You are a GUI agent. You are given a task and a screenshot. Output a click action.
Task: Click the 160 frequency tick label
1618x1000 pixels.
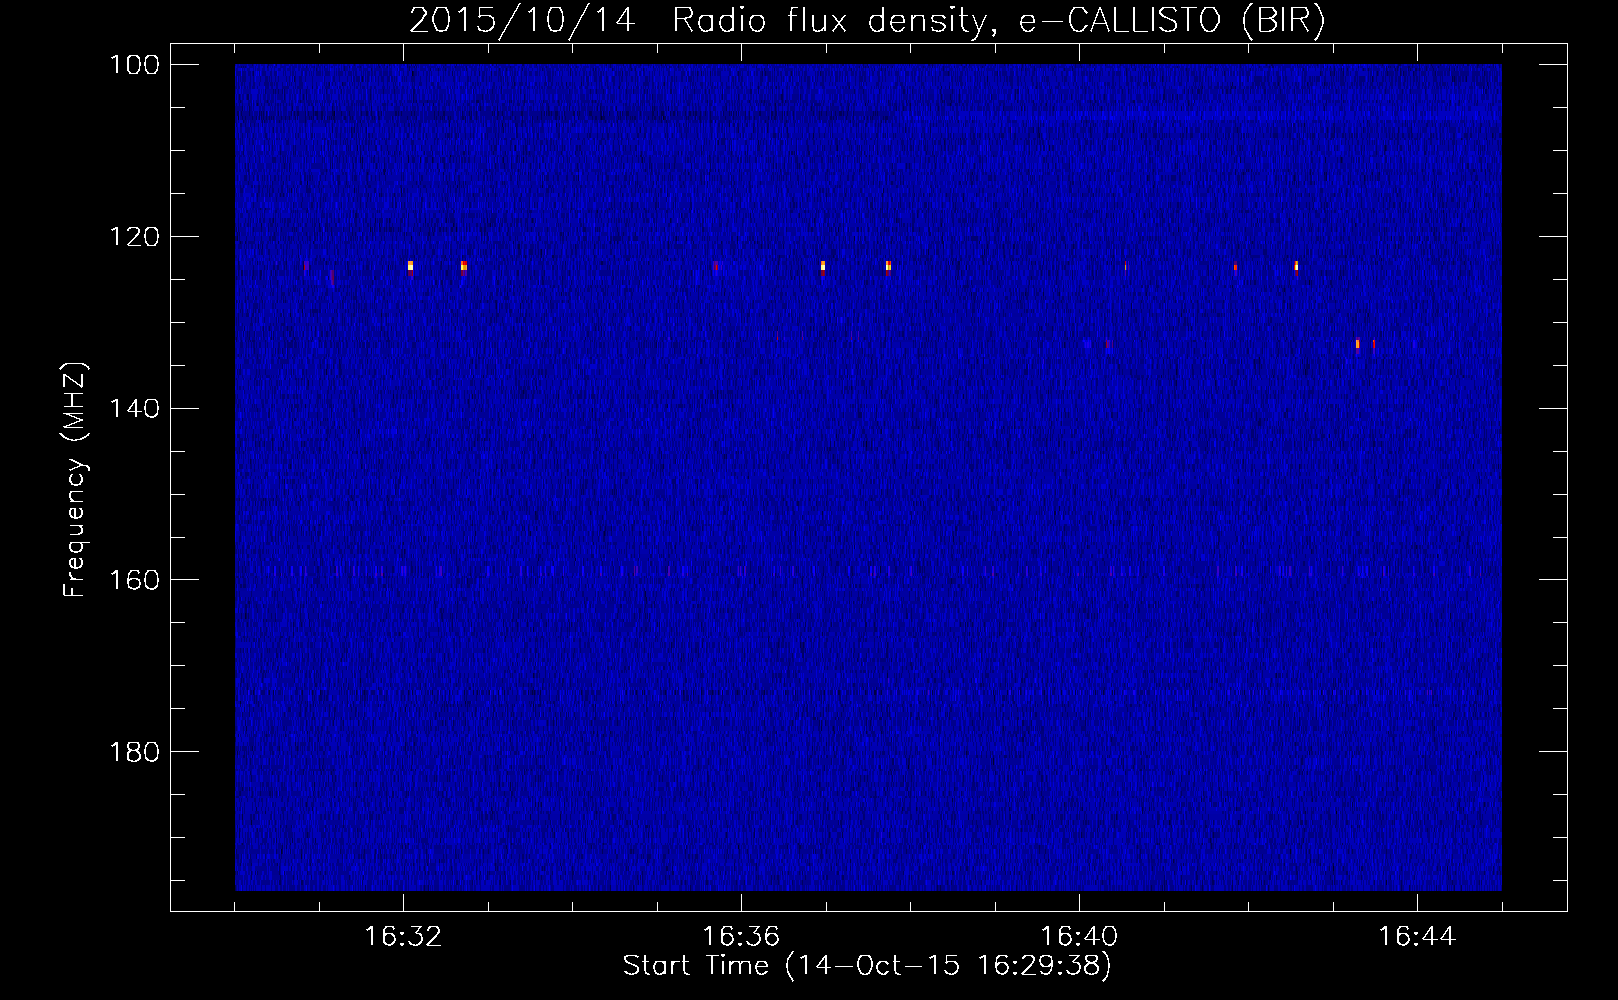(x=134, y=580)
